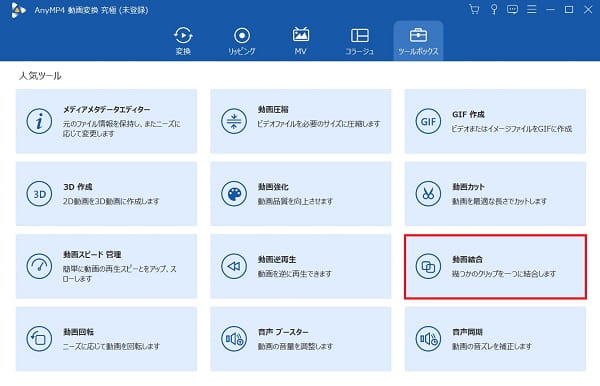This screenshot has width=600, height=386.
Task: Click the shopping cart icon
Action: click(474, 9)
